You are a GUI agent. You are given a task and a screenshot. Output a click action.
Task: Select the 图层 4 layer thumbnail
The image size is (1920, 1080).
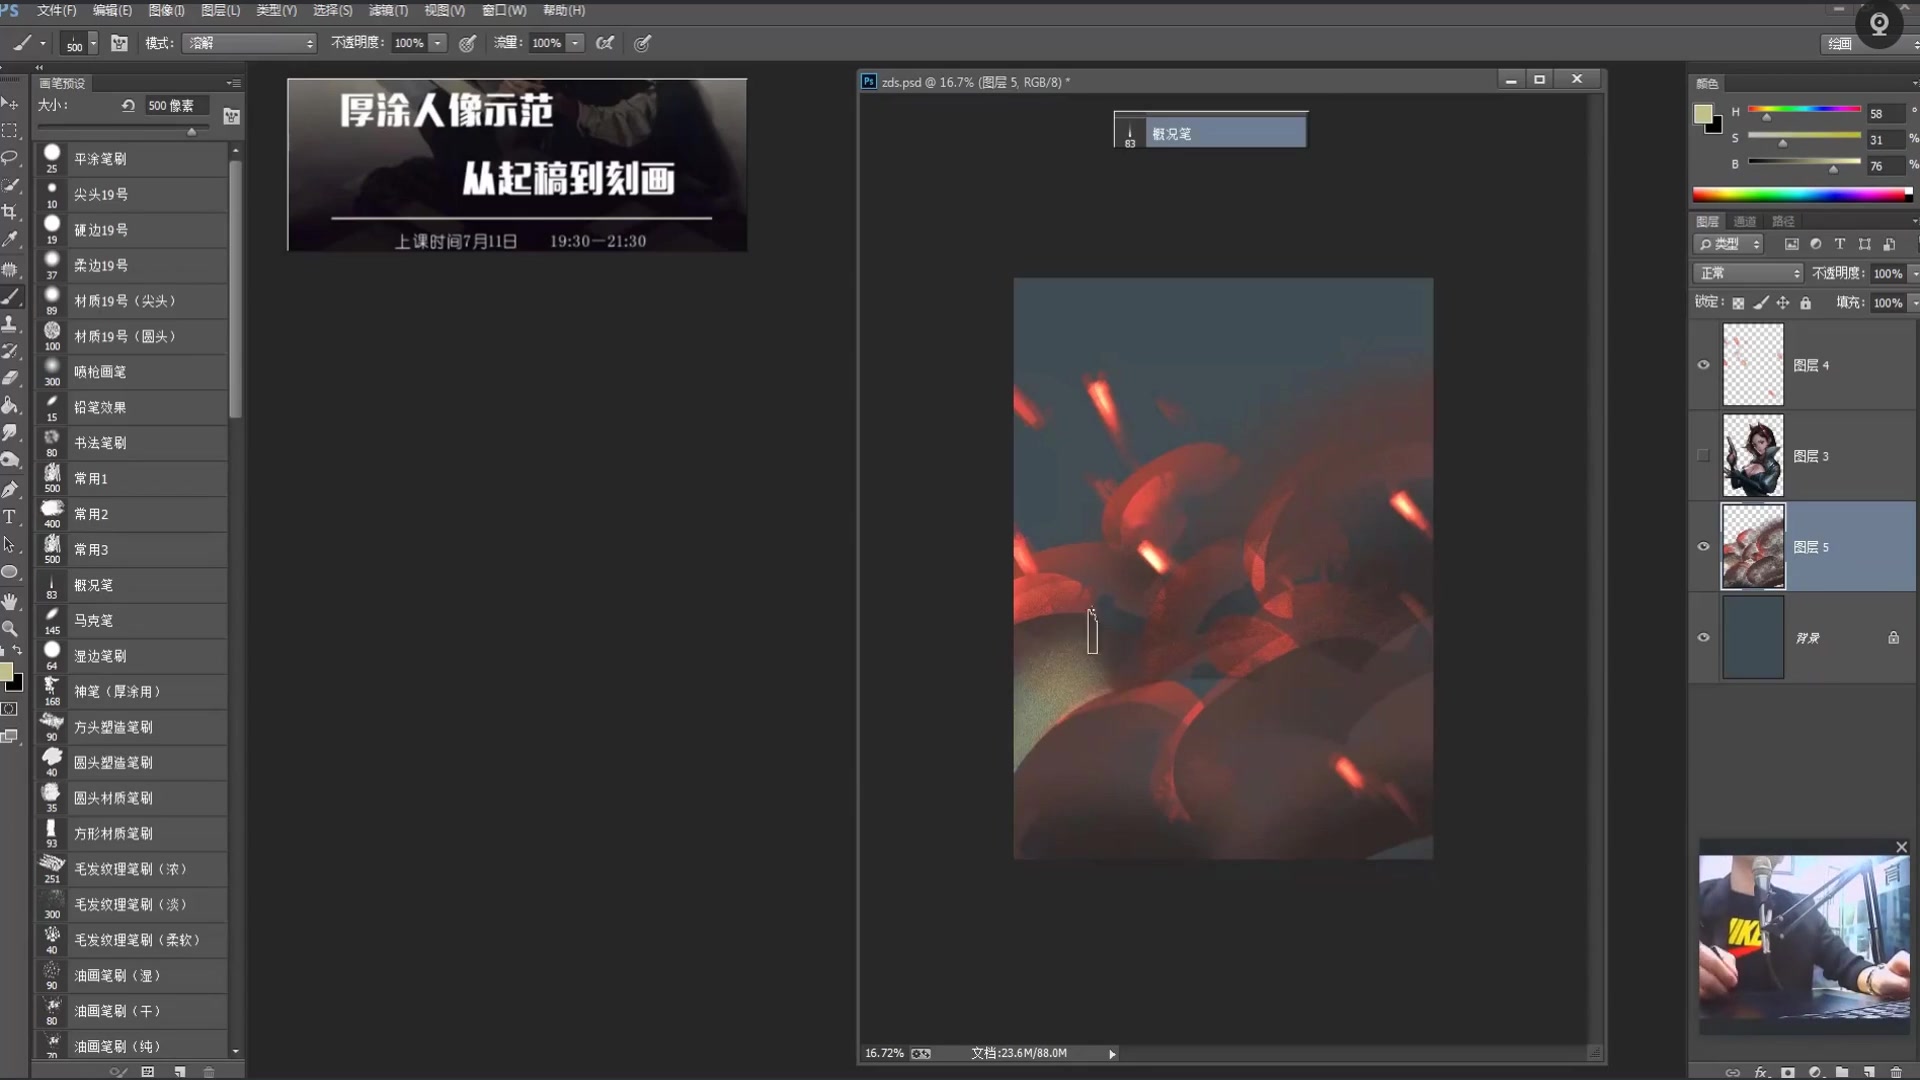pyautogui.click(x=1752, y=365)
